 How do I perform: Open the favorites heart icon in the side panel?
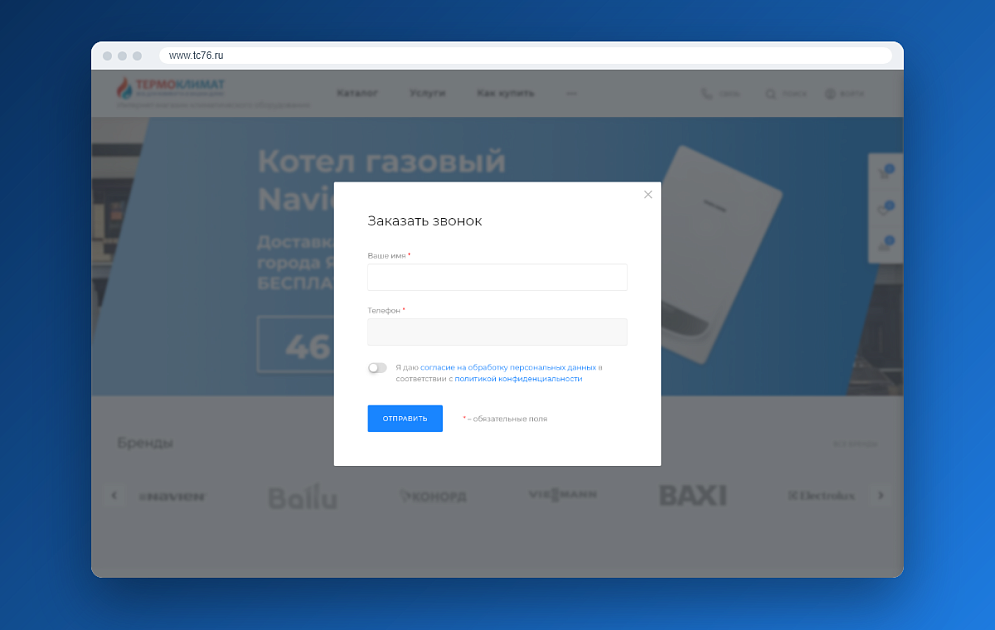tap(885, 208)
